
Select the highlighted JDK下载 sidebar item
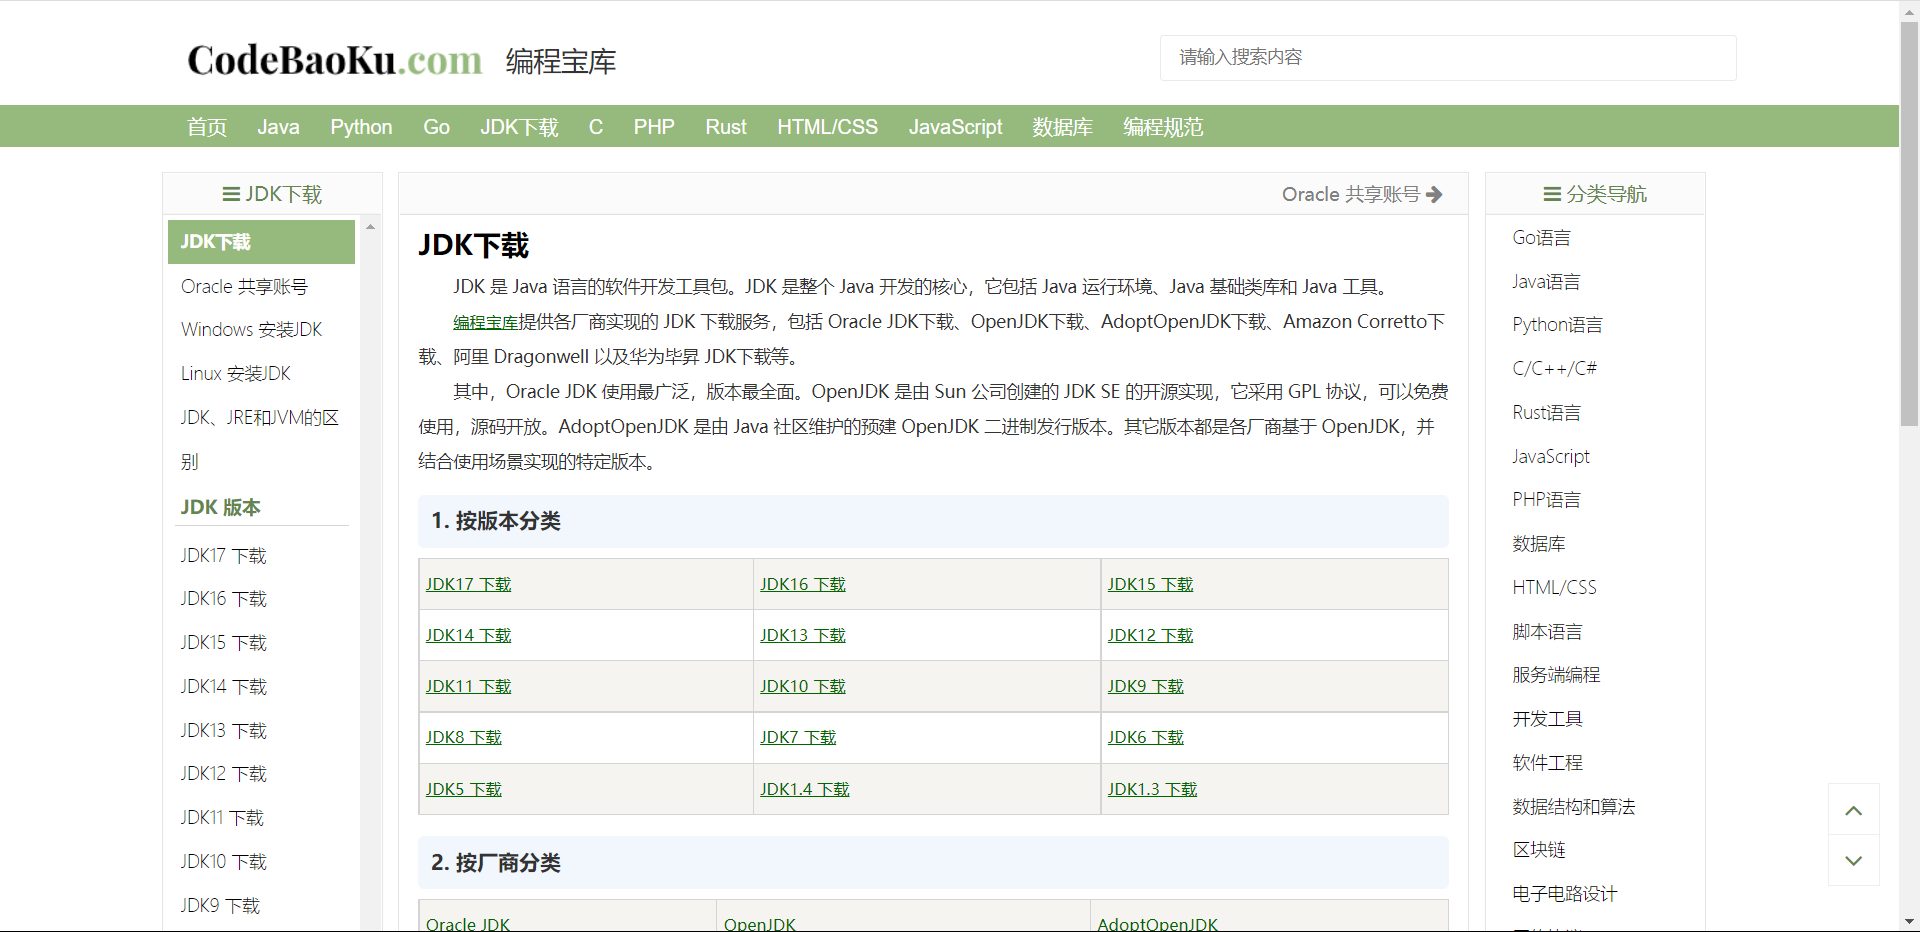(x=261, y=242)
